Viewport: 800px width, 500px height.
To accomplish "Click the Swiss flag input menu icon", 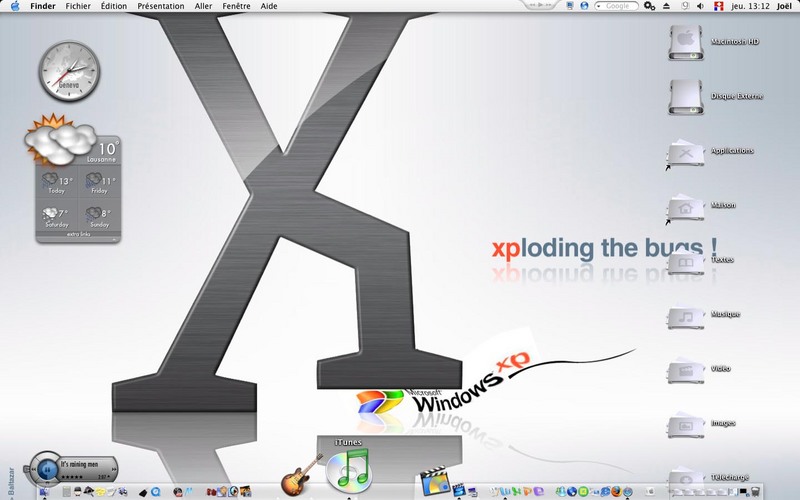I will (719, 6).
